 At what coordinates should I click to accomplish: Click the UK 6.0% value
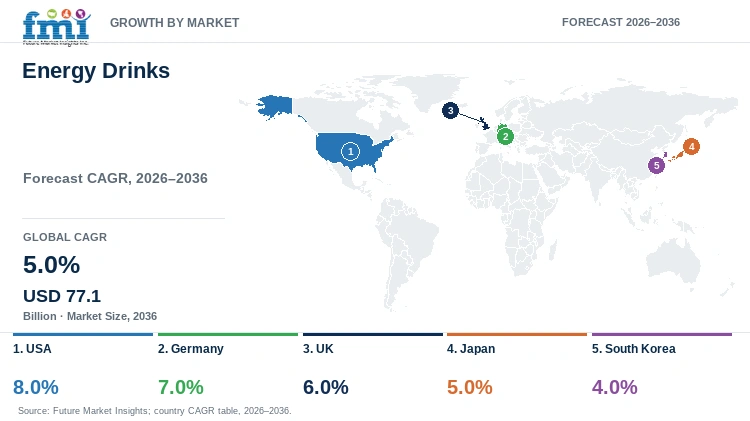pyautogui.click(x=326, y=387)
